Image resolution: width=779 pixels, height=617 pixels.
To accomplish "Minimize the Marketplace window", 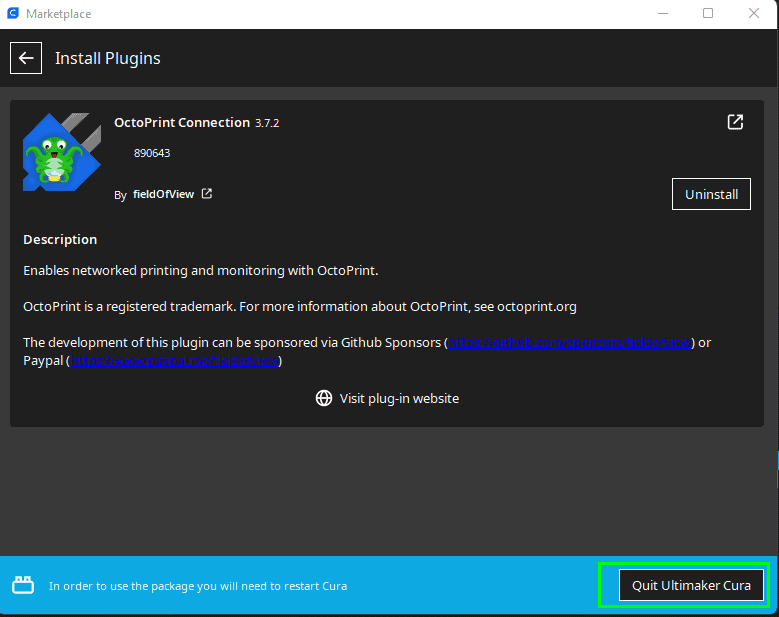I will [x=663, y=13].
